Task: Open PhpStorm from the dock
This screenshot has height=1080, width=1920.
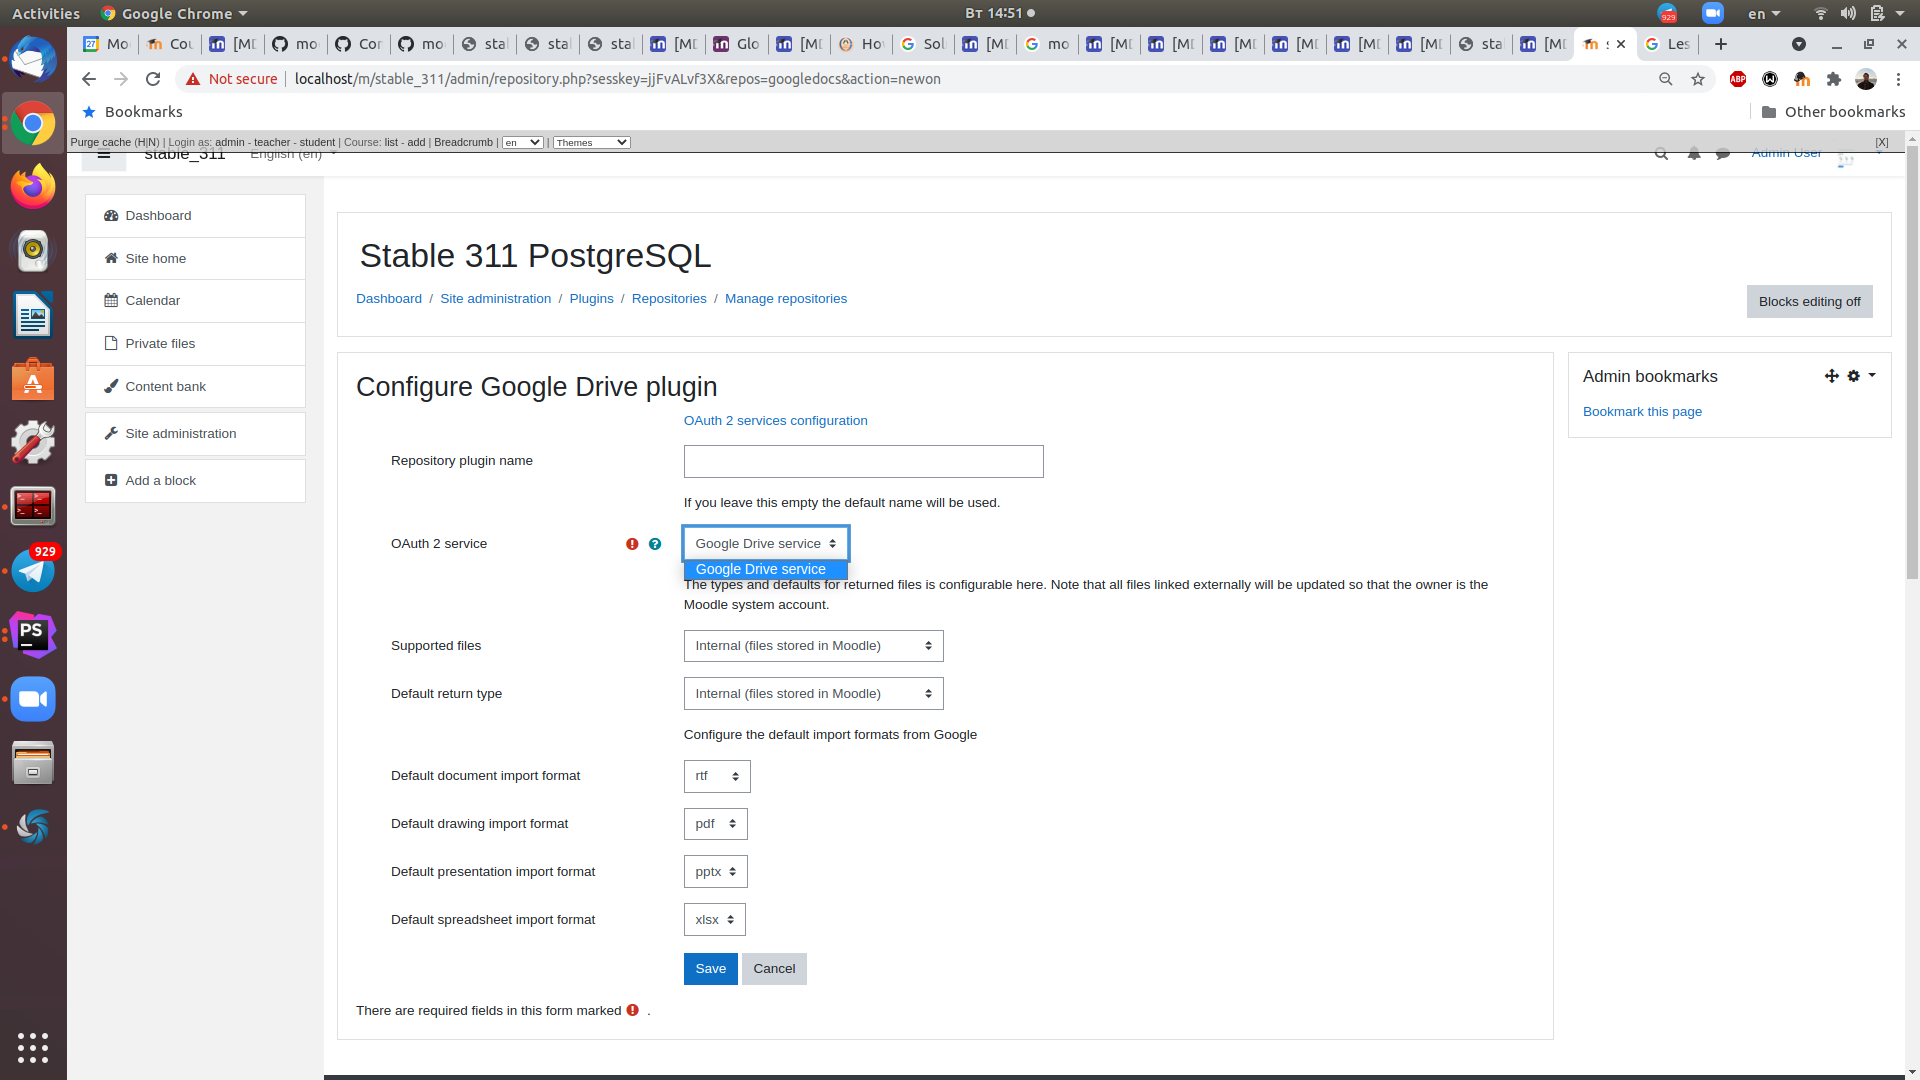Action: tap(33, 635)
